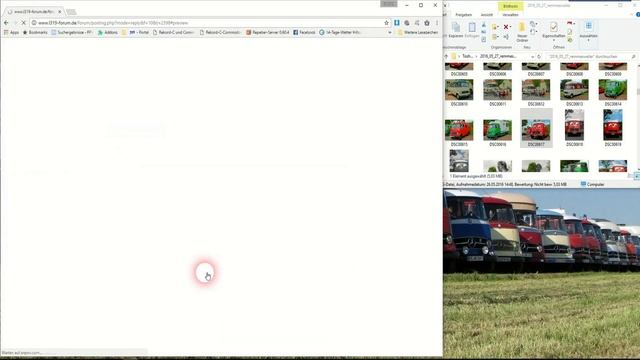Click the Explorer help icon
This screenshot has height=360, width=640.
click(638, 15)
